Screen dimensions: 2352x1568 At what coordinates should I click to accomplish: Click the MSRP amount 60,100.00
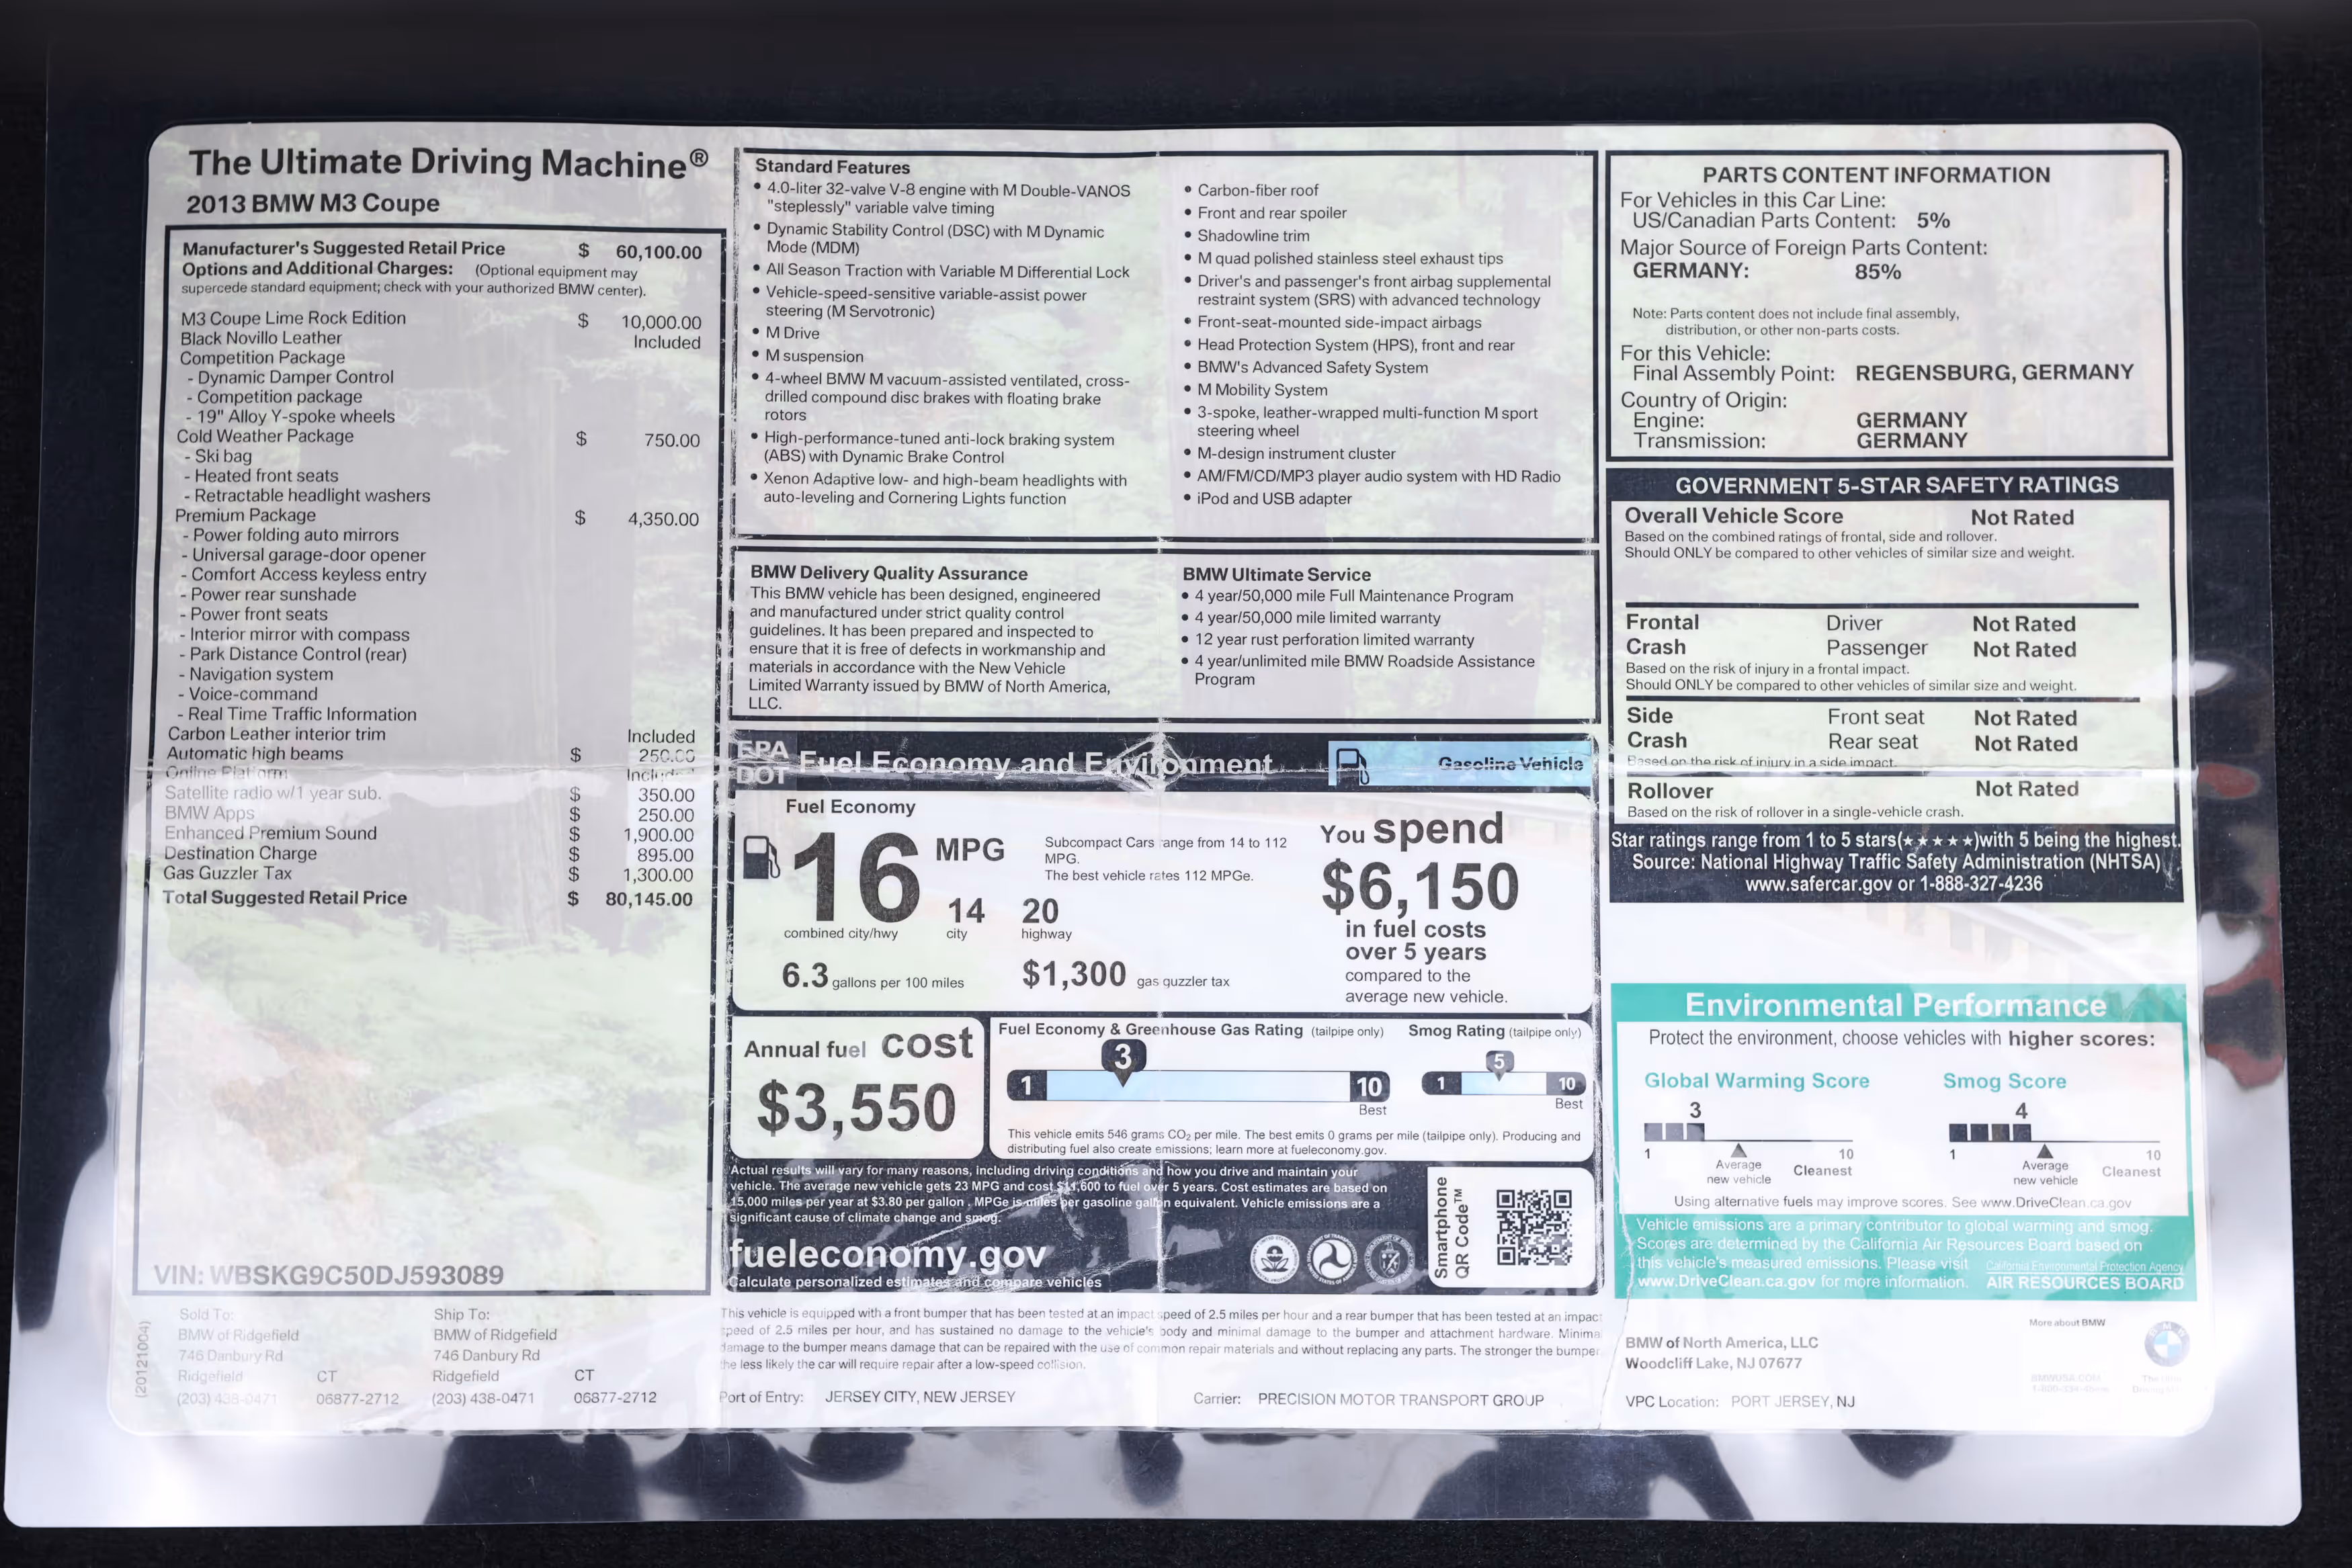[x=658, y=252]
